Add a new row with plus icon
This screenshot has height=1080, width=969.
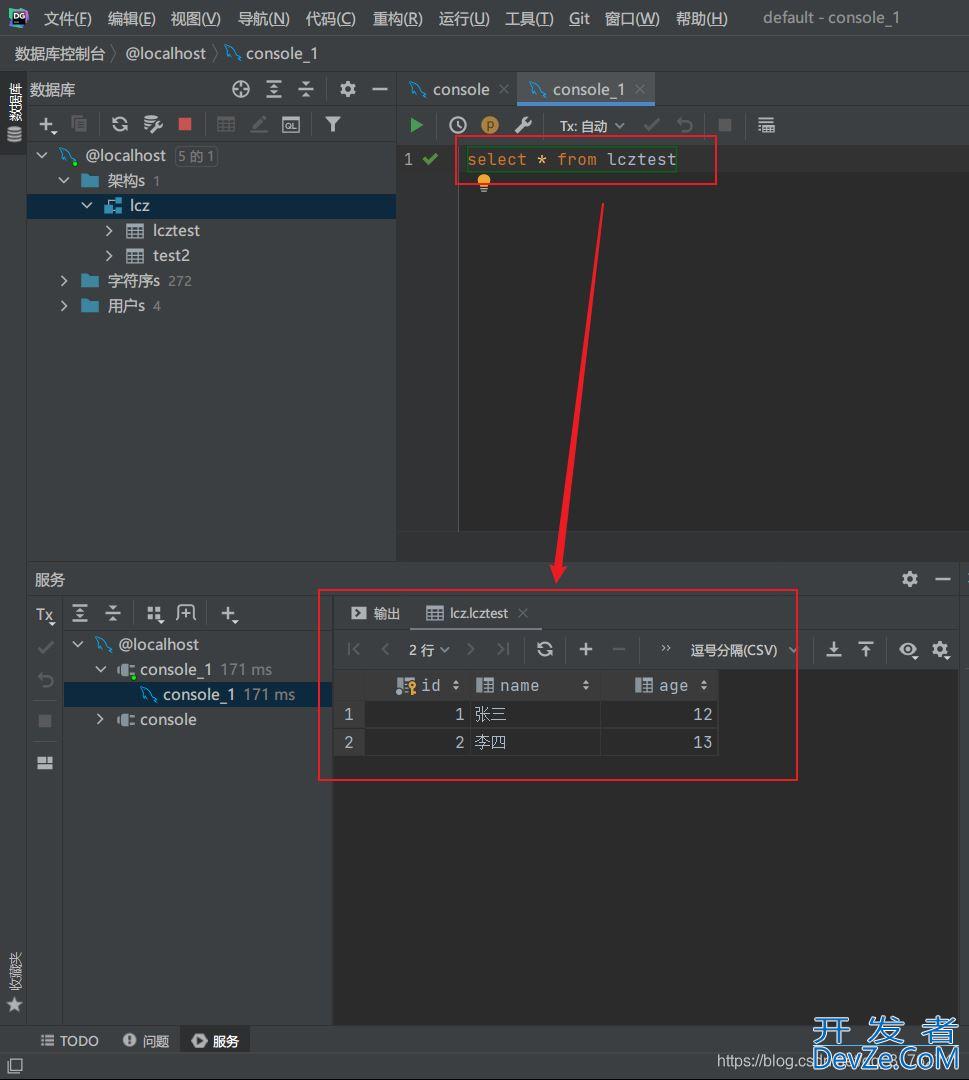click(586, 649)
